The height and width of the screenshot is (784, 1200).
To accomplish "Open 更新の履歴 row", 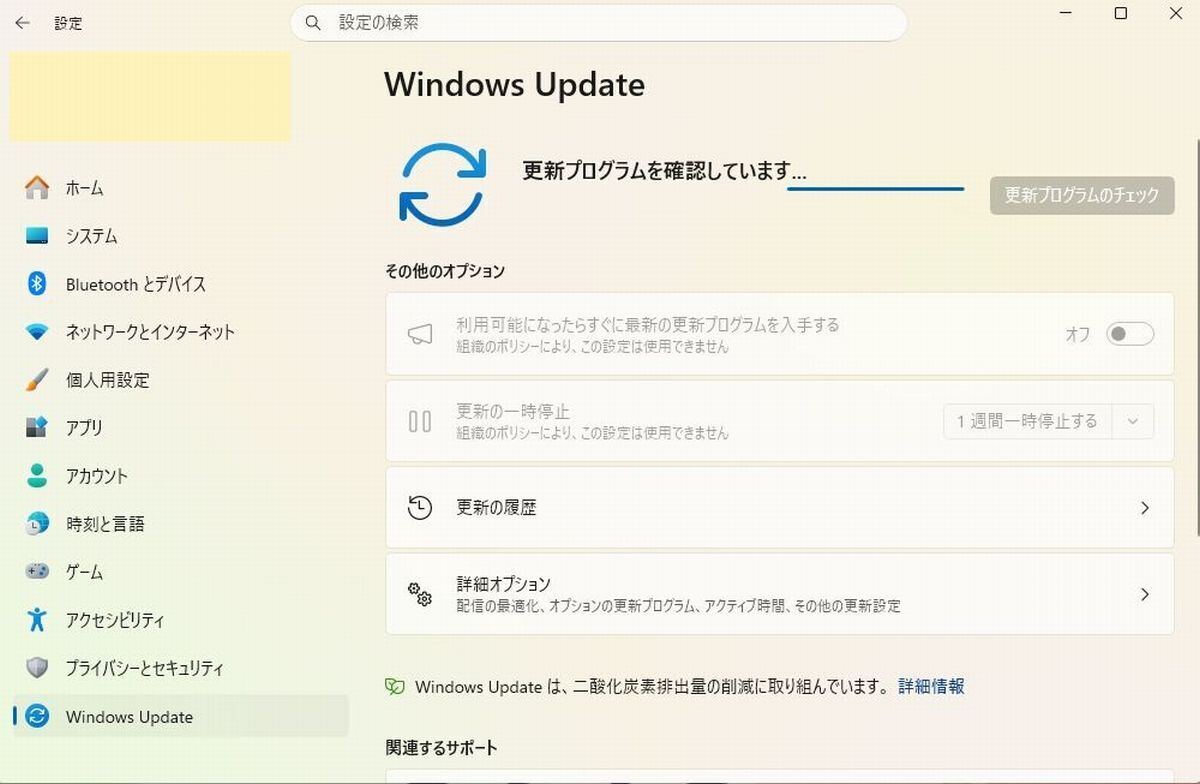I will coord(779,507).
